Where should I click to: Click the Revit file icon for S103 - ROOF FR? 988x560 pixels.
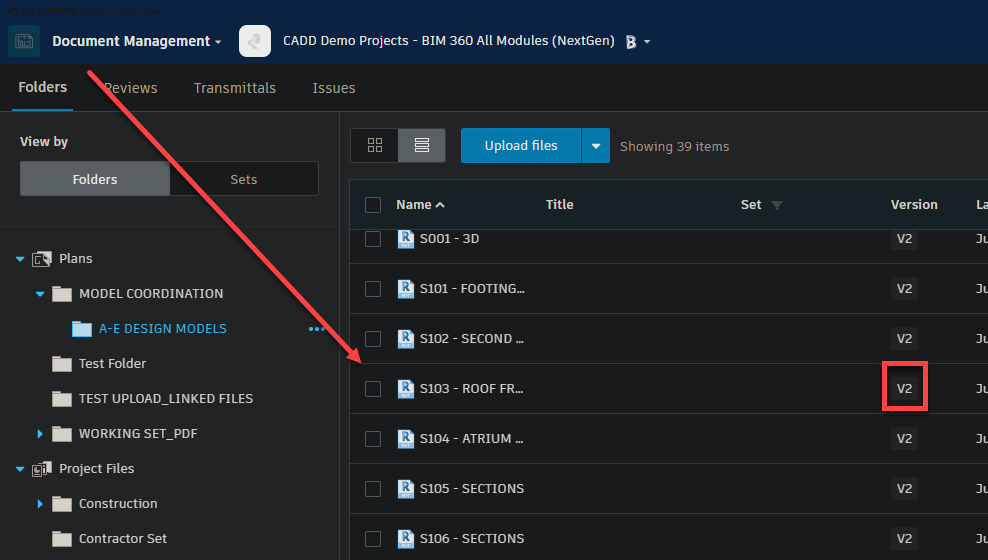coord(406,389)
